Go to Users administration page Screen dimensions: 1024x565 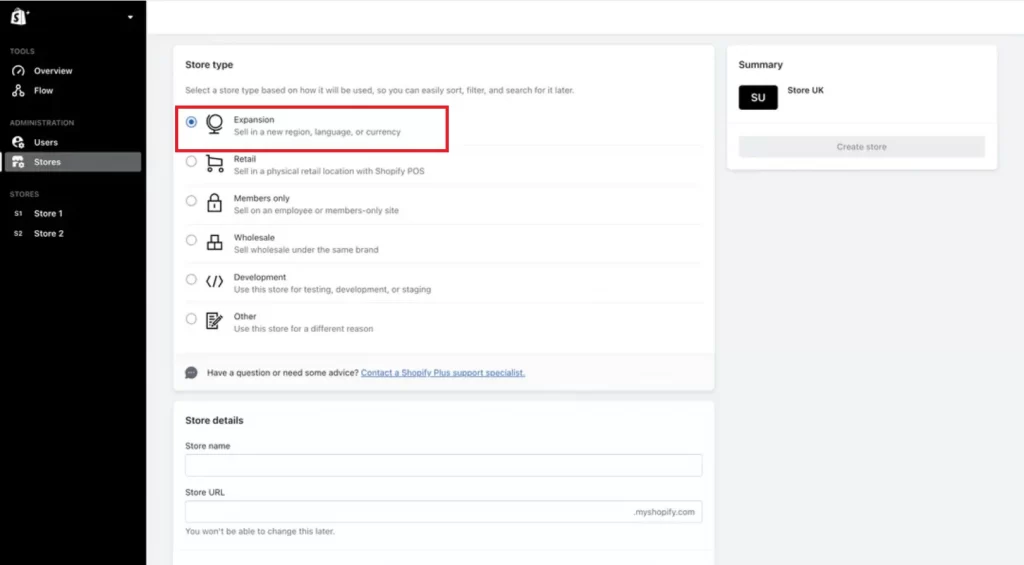(46, 142)
